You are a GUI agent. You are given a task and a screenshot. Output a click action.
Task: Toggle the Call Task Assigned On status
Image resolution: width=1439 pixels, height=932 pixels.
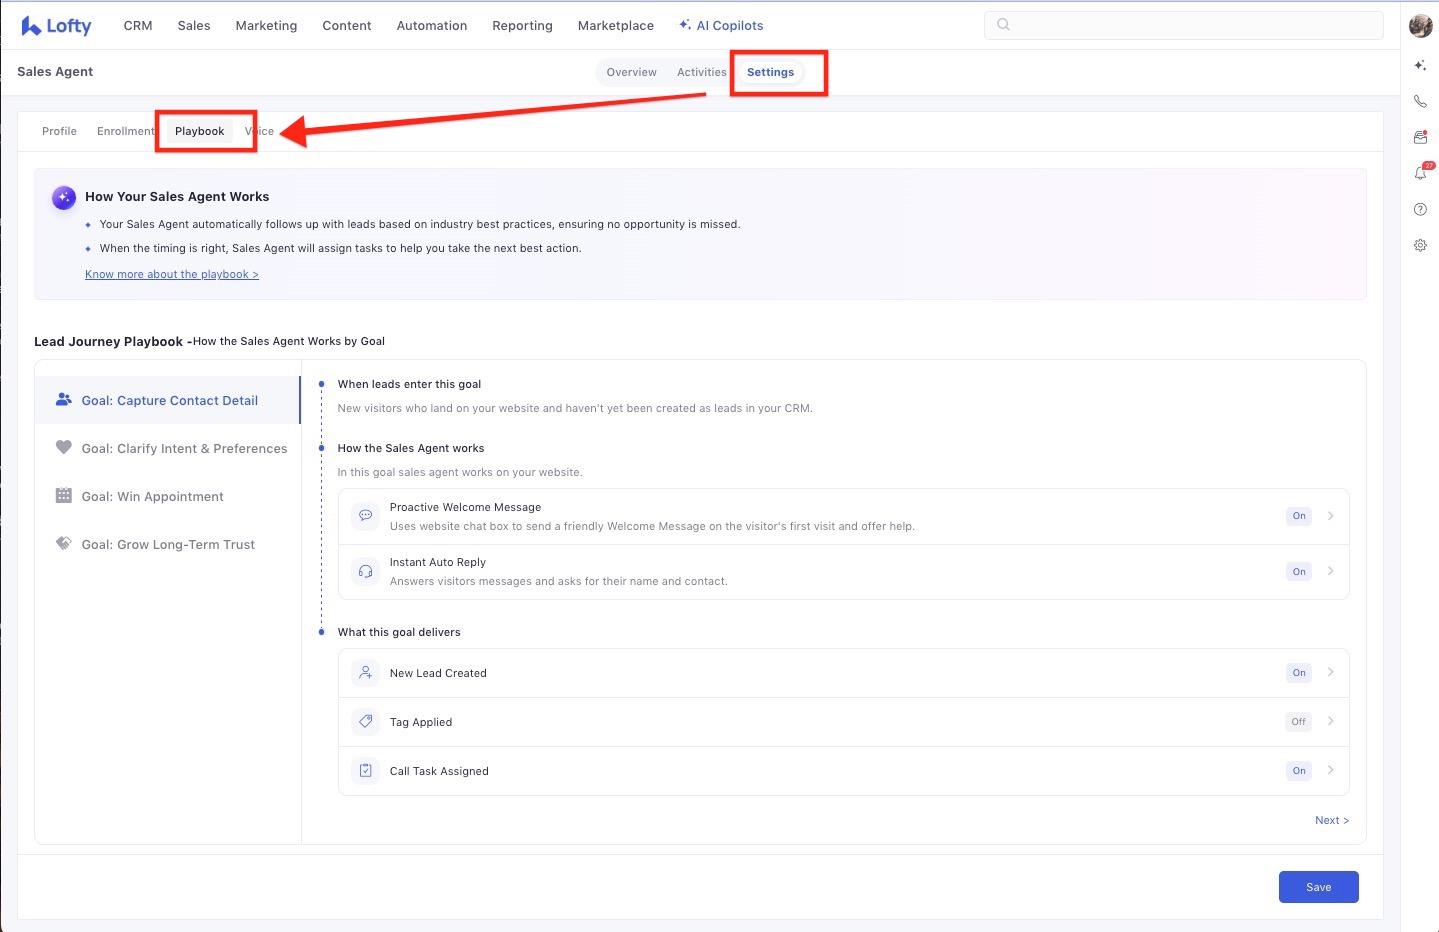click(x=1298, y=771)
